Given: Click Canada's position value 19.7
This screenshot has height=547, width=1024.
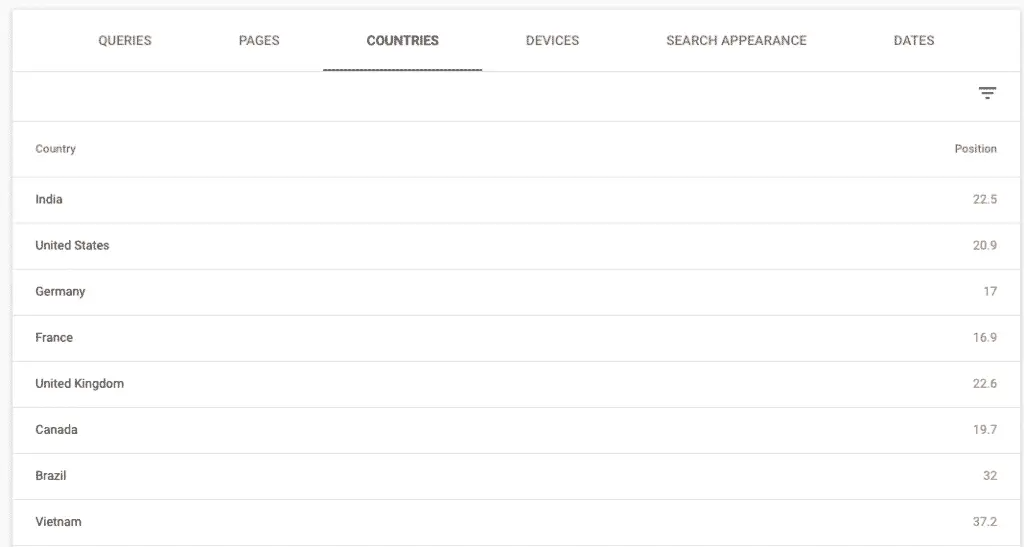Looking at the screenshot, I should pos(984,430).
